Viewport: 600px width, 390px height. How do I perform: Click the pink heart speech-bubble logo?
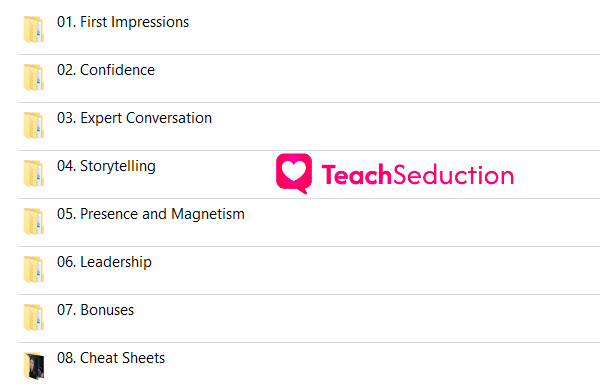pyautogui.click(x=294, y=173)
